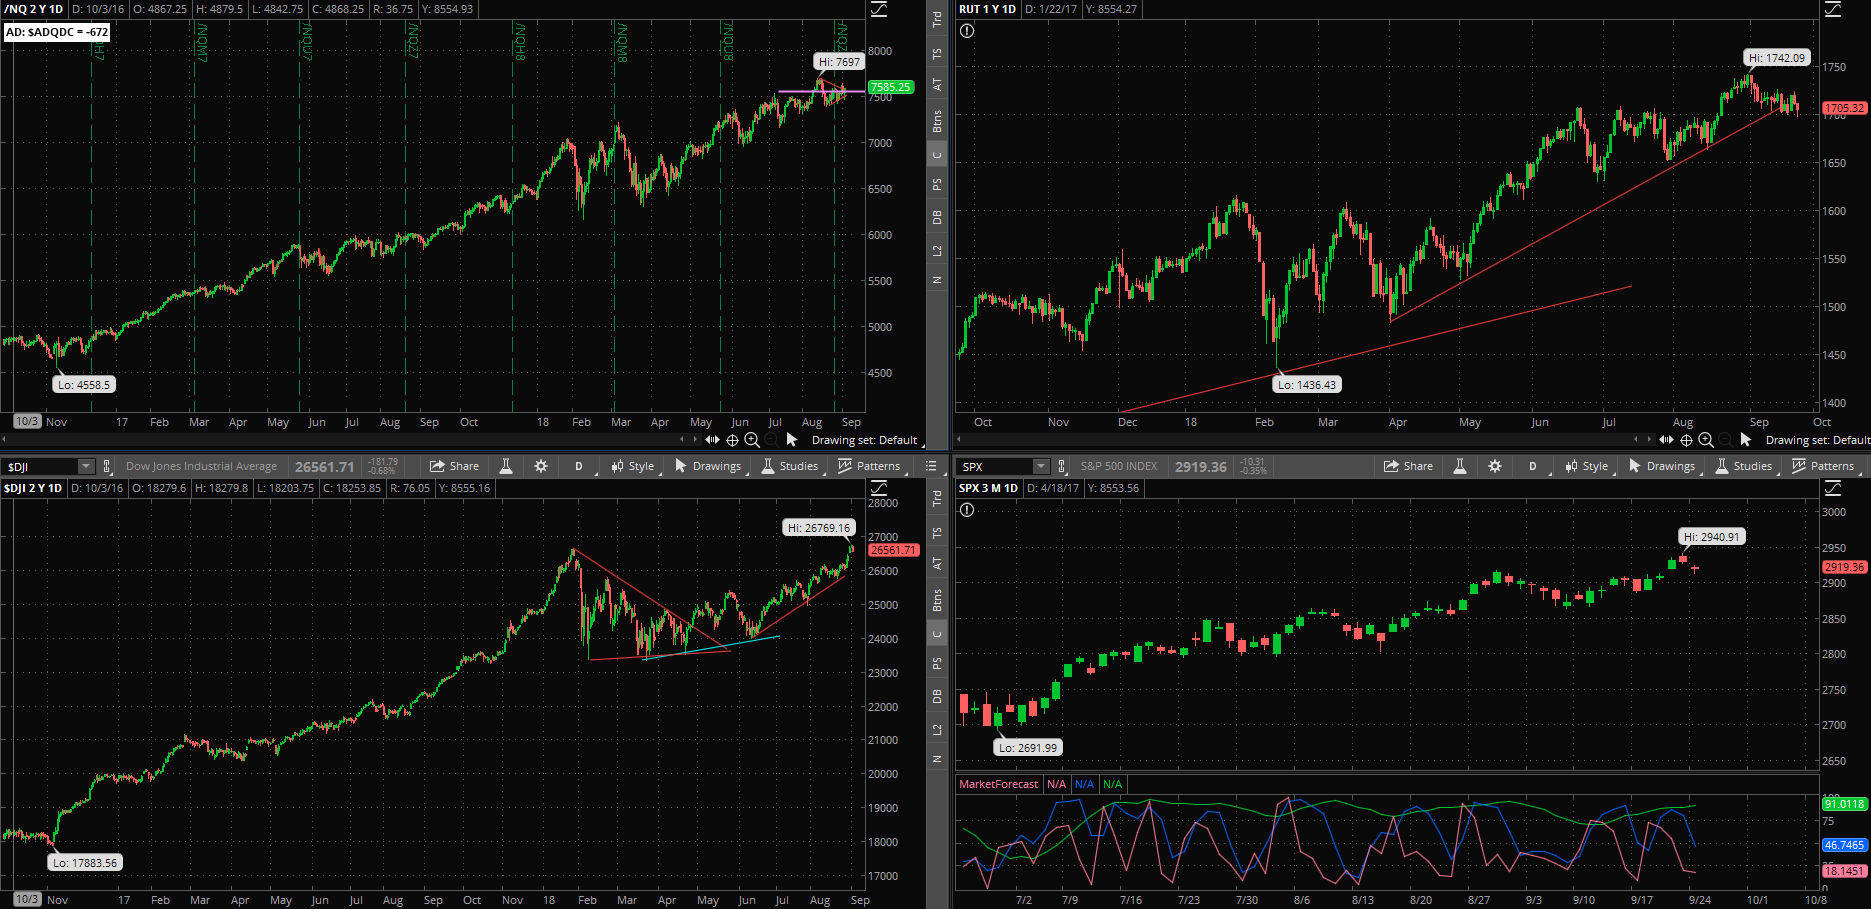
Task: Click the 10/3 date marker on /NQ axis
Action: pos(27,422)
